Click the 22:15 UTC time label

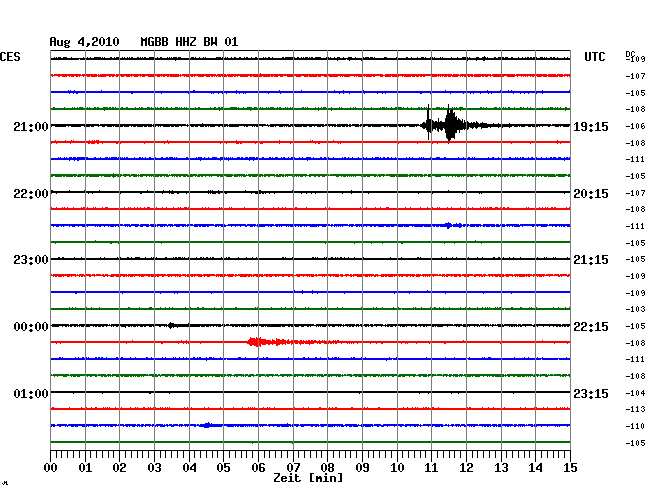pos(591,327)
